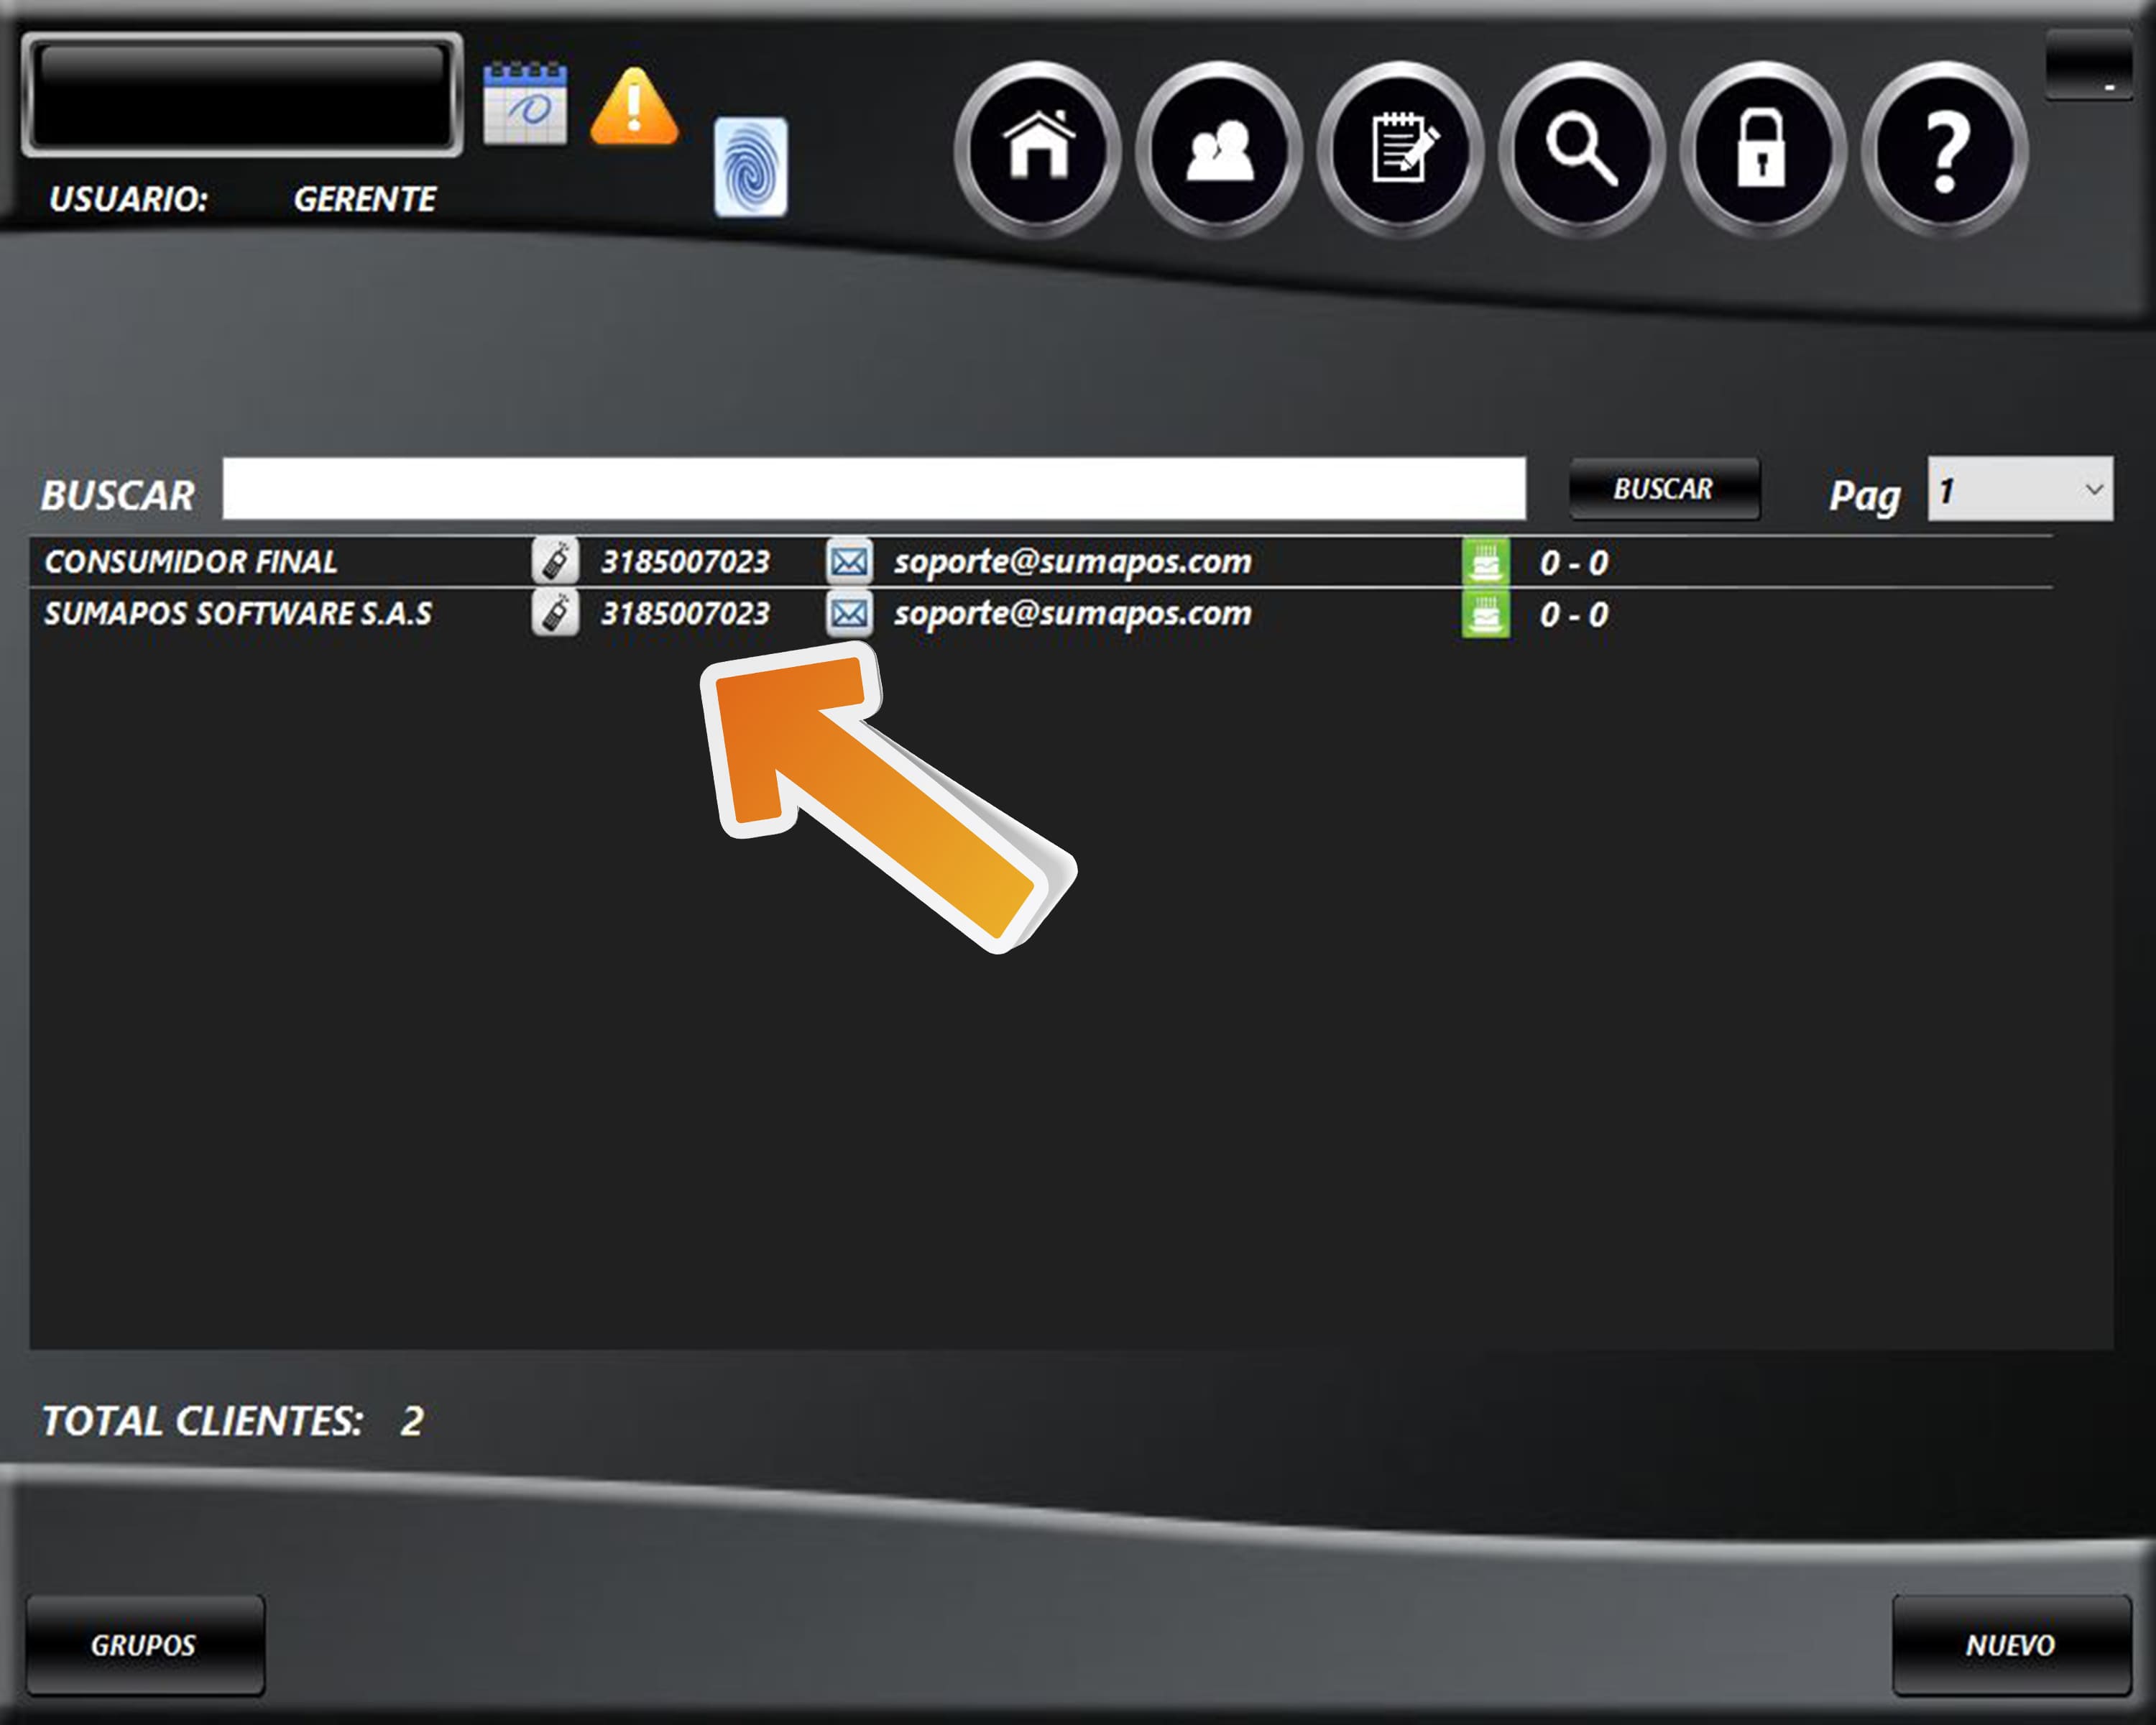Select the CONSUMIDOR FINAL client row
Screen dimensions: 2156x1725
coord(191,562)
